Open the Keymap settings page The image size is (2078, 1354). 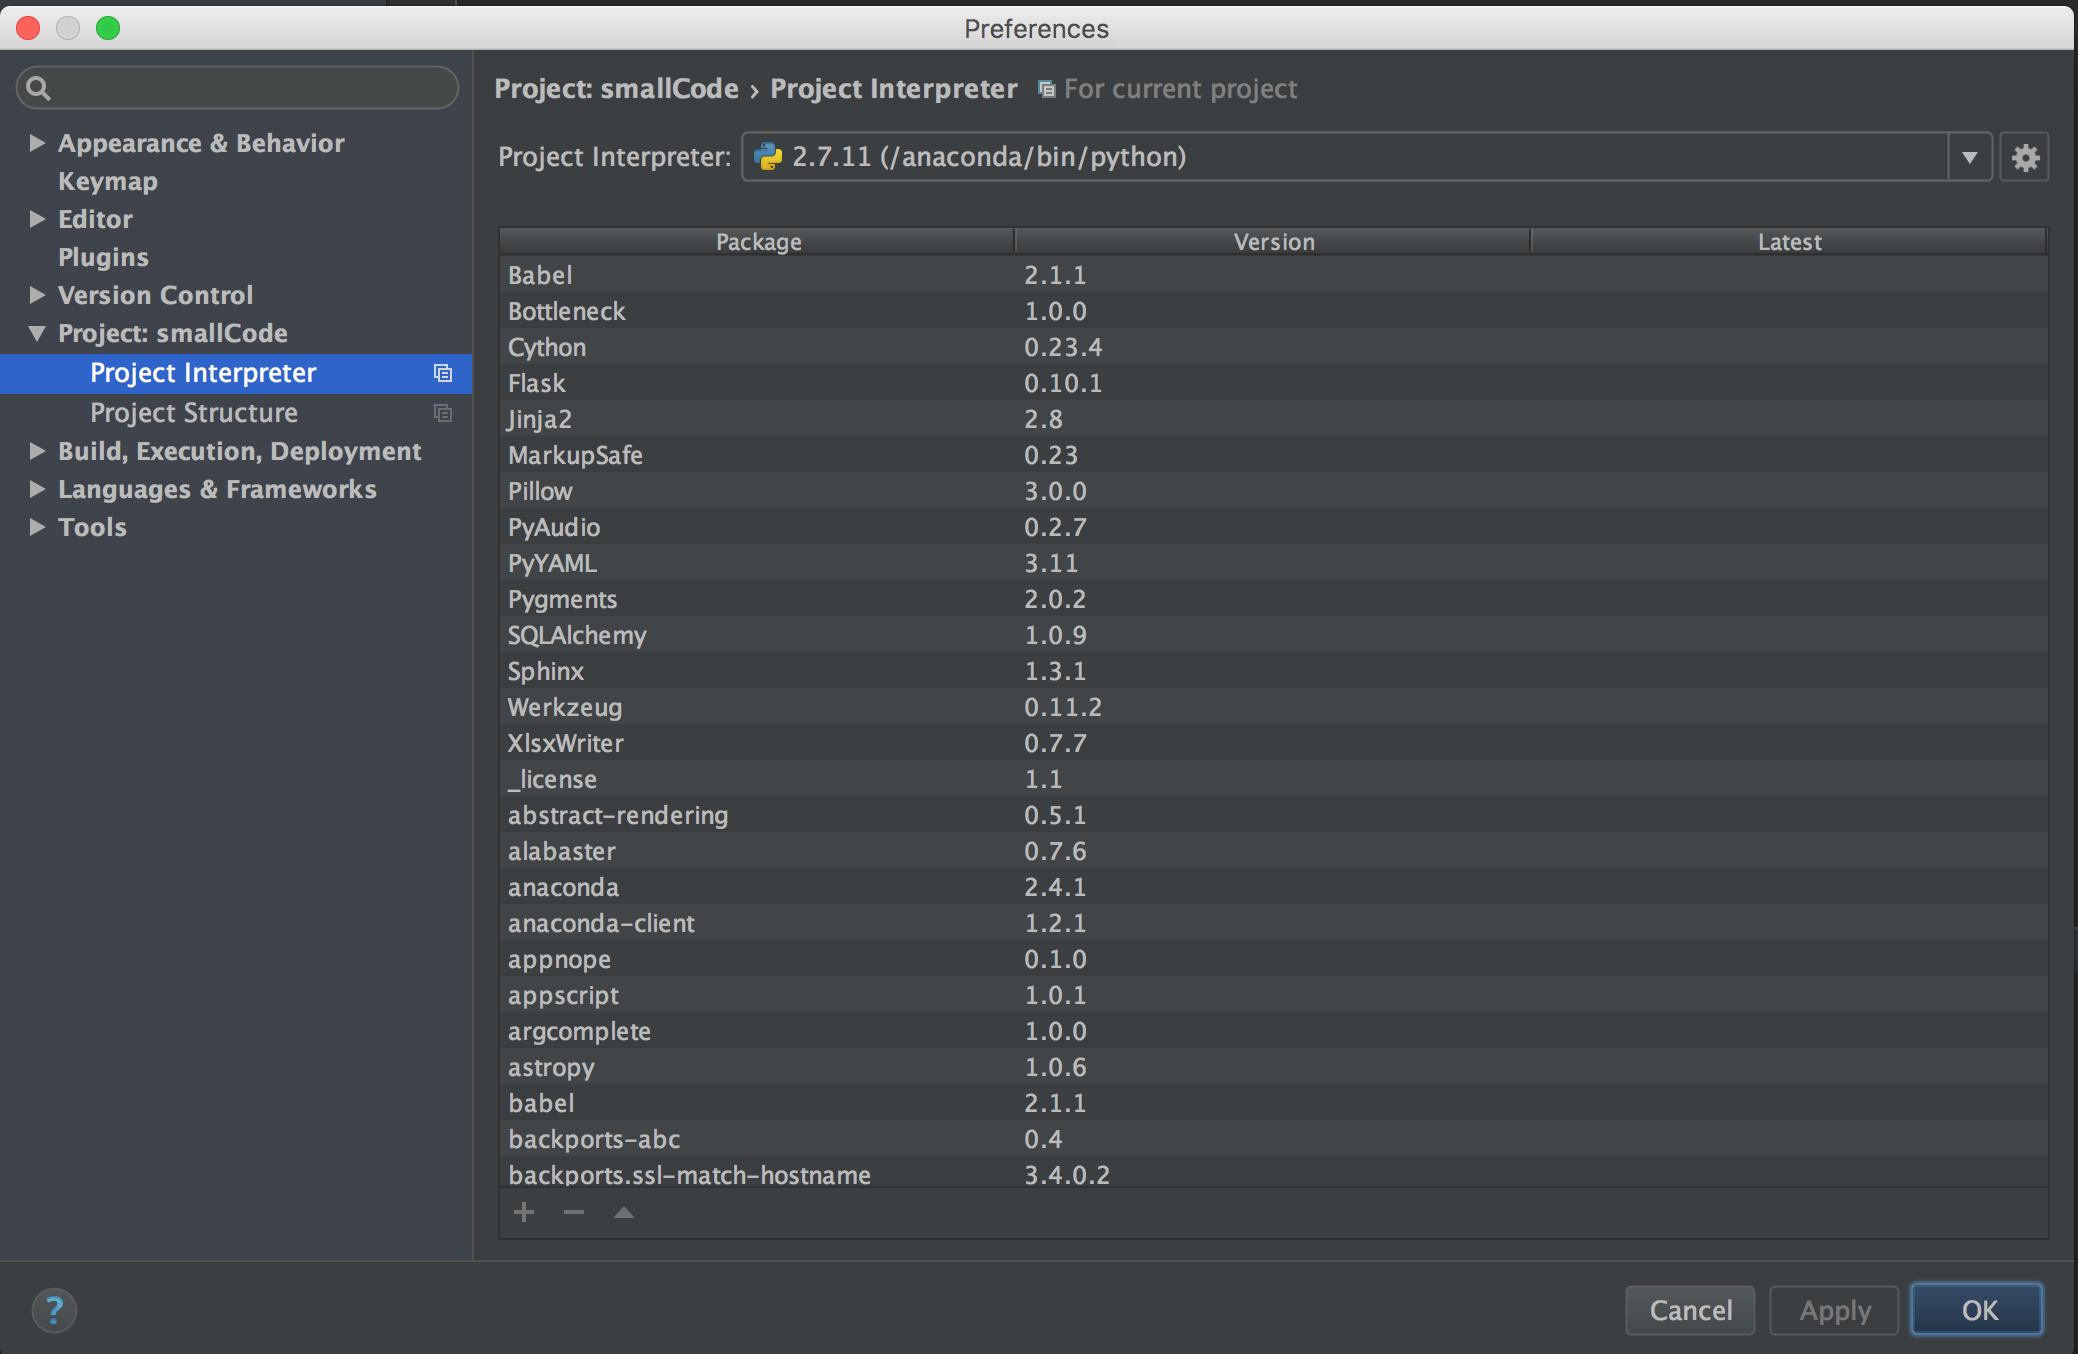[108, 181]
